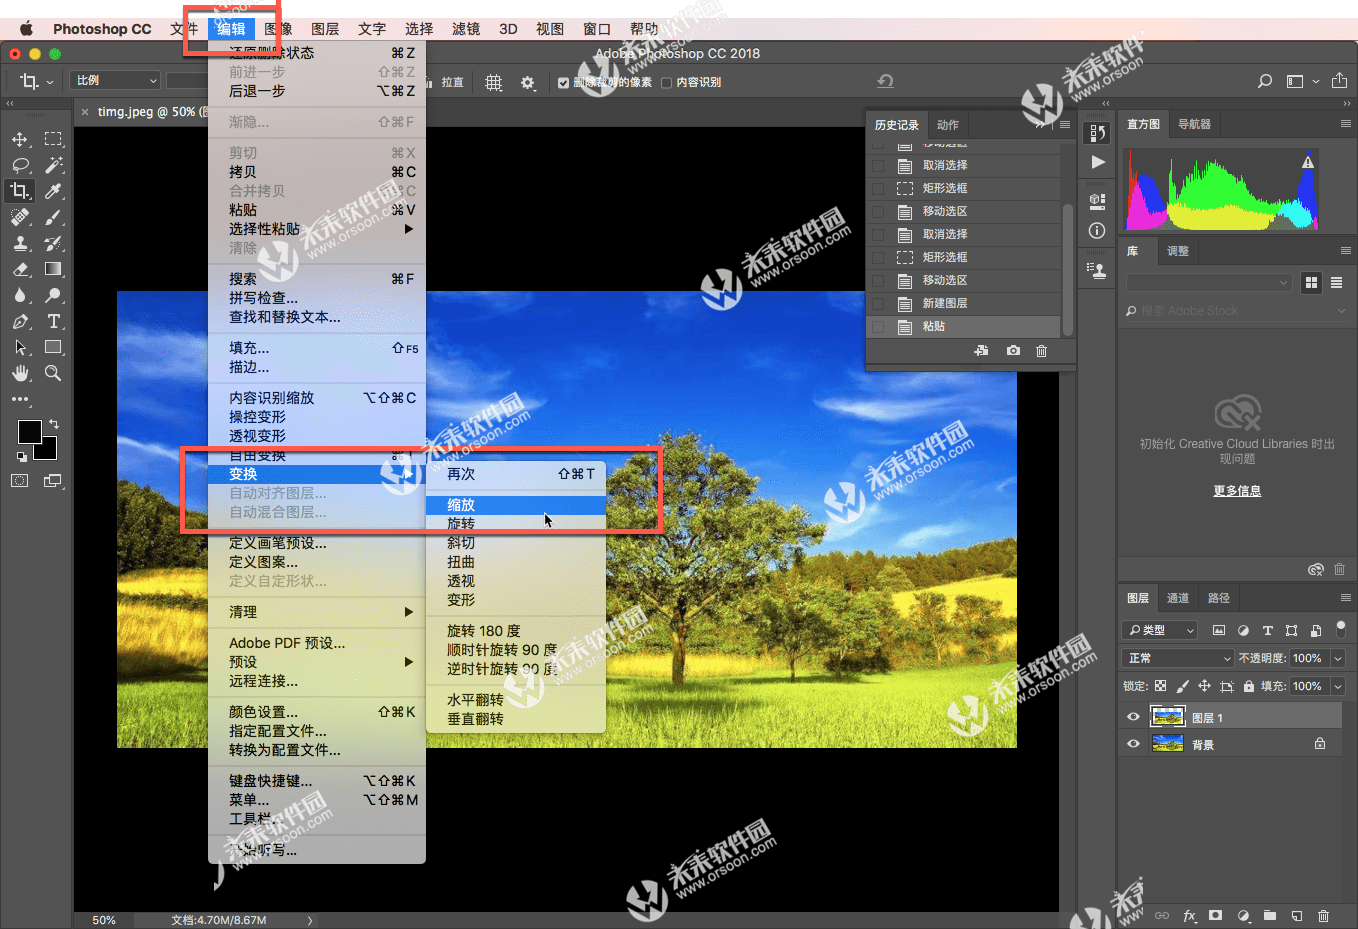Select the Eraser tool
1358x929 pixels.
pos(20,269)
